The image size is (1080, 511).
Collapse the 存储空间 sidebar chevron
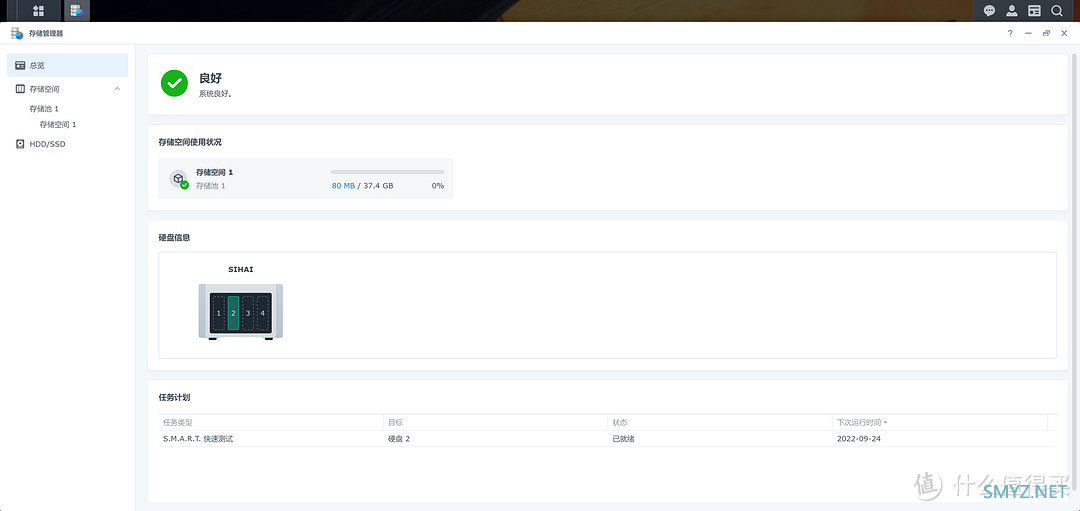(117, 89)
